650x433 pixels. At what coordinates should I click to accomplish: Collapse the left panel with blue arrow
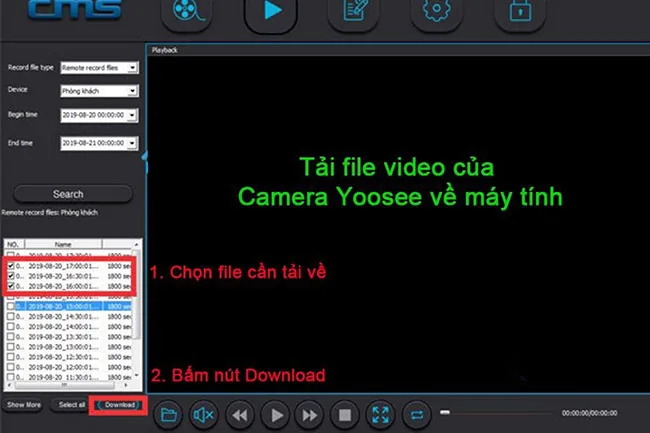[145, 162]
